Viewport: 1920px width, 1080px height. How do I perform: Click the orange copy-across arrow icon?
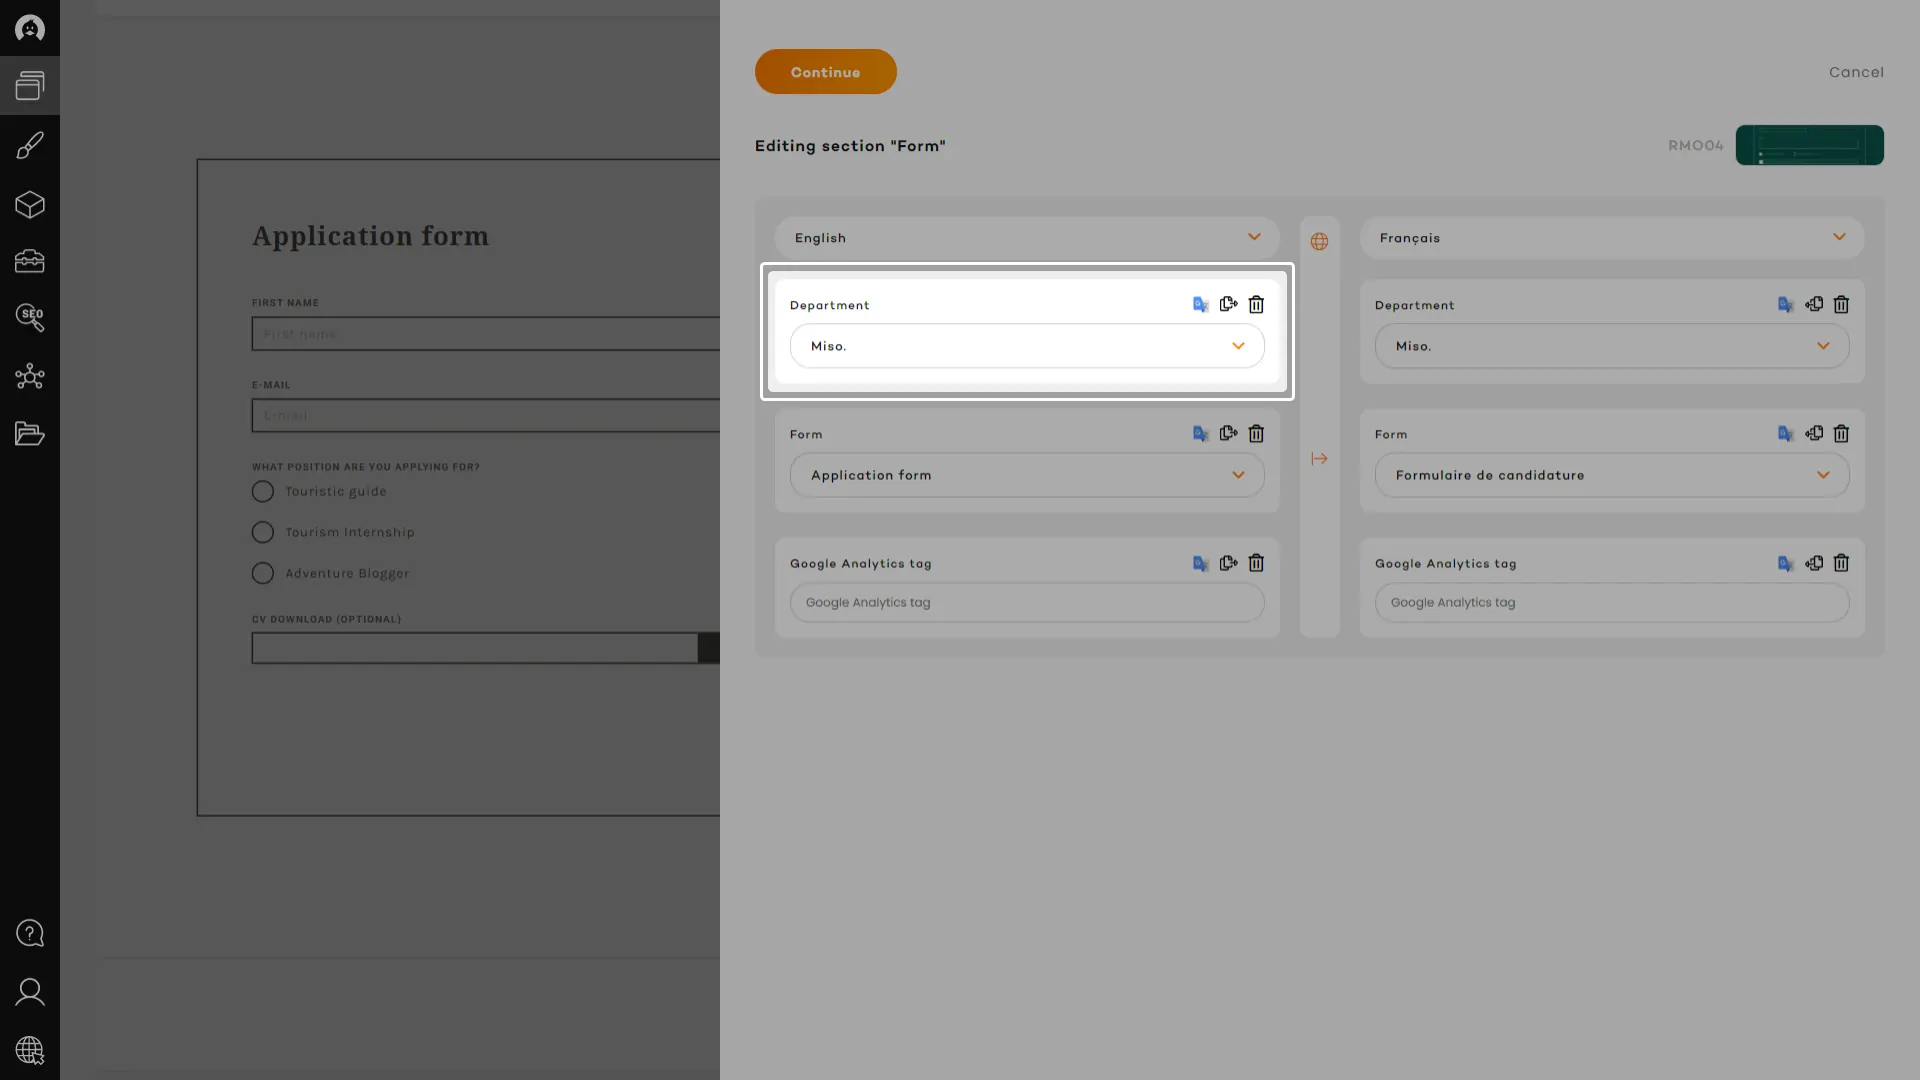1319,459
